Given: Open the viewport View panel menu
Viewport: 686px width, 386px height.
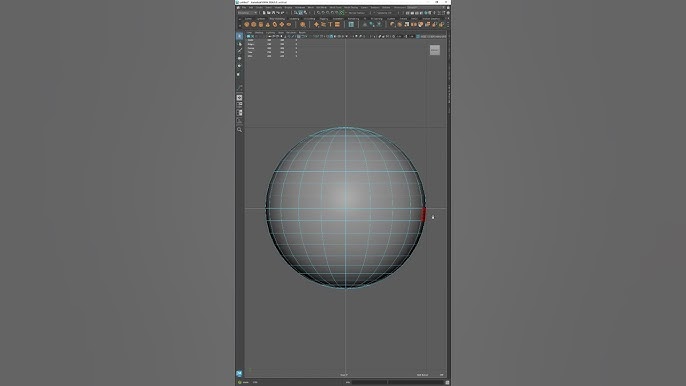Looking at the screenshot, I should [x=249, y=33].
